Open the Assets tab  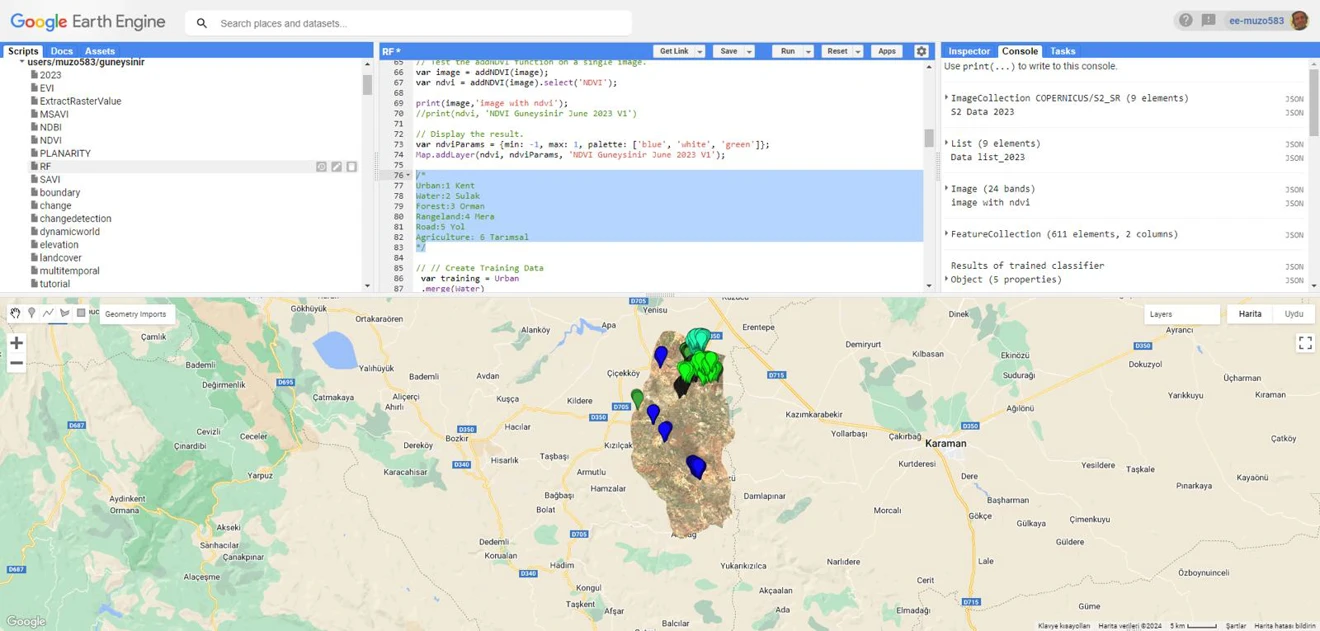pyautogui.click(x=100, y=51)
